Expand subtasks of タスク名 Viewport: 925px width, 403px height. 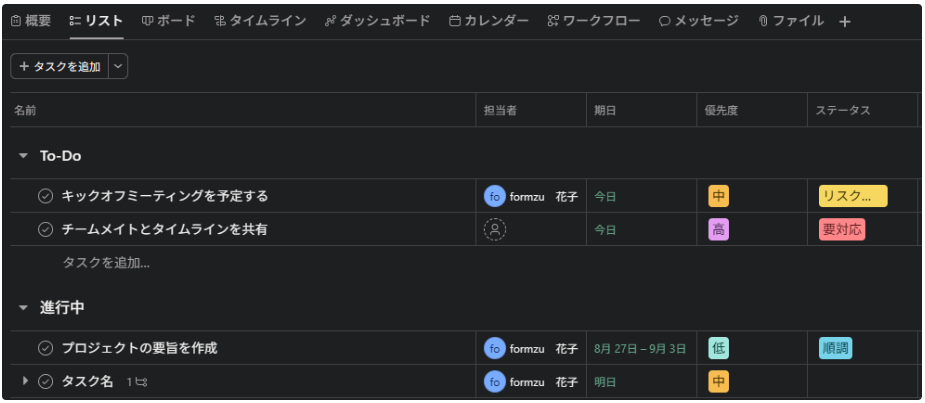tap(25, 381)
